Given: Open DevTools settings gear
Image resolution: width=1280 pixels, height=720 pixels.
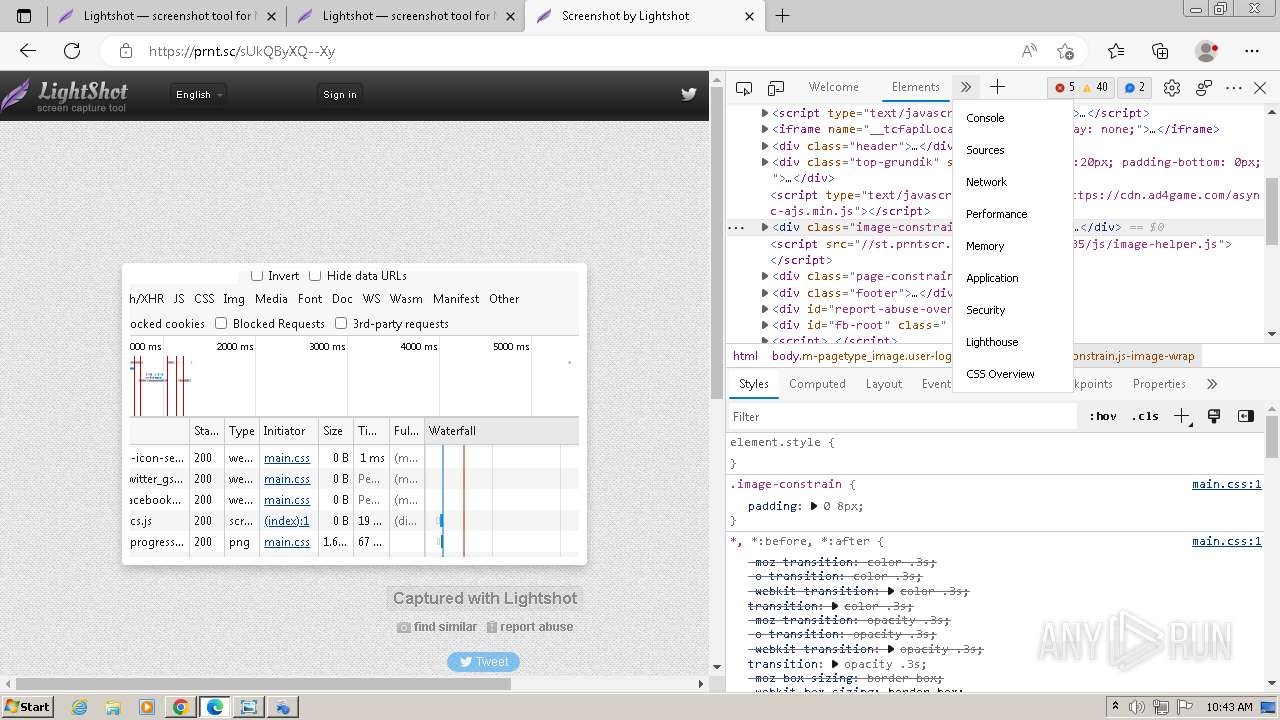Looking at the screenshot, I should click(1172, 88).
